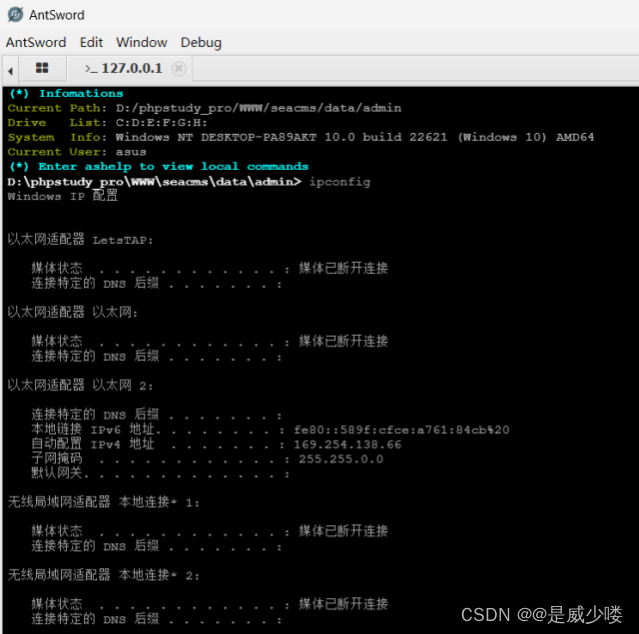Click the IPv6 address fe80::589f:cfce:a761:84cb%20
Screen dimensions: 639x634
[401, 430]
